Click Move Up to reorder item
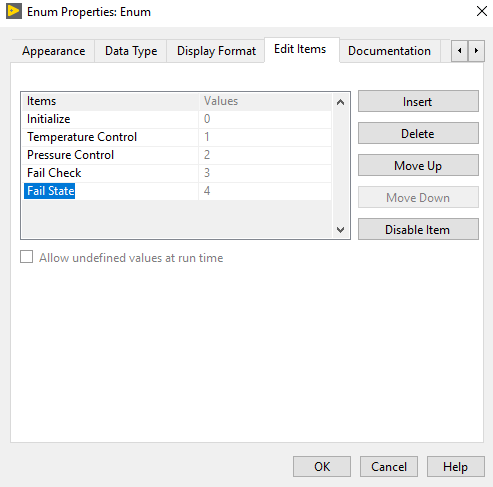Screen dimensions: 493x487 [x=418, y=165]
